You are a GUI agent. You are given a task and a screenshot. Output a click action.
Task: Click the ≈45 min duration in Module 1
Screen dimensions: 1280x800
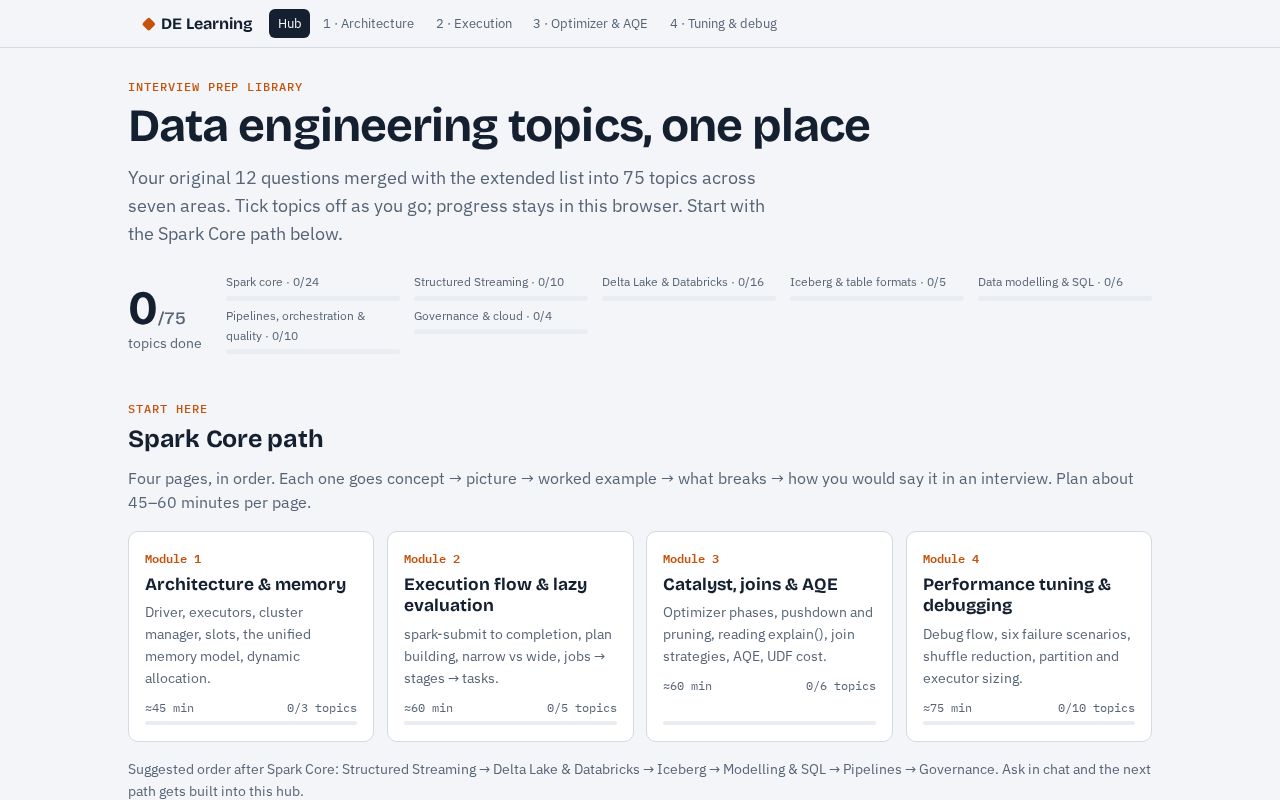coord(169,708)
